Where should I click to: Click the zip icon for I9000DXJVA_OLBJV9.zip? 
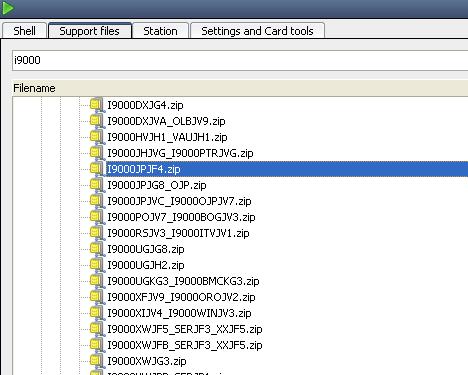[x=96, y=121]
